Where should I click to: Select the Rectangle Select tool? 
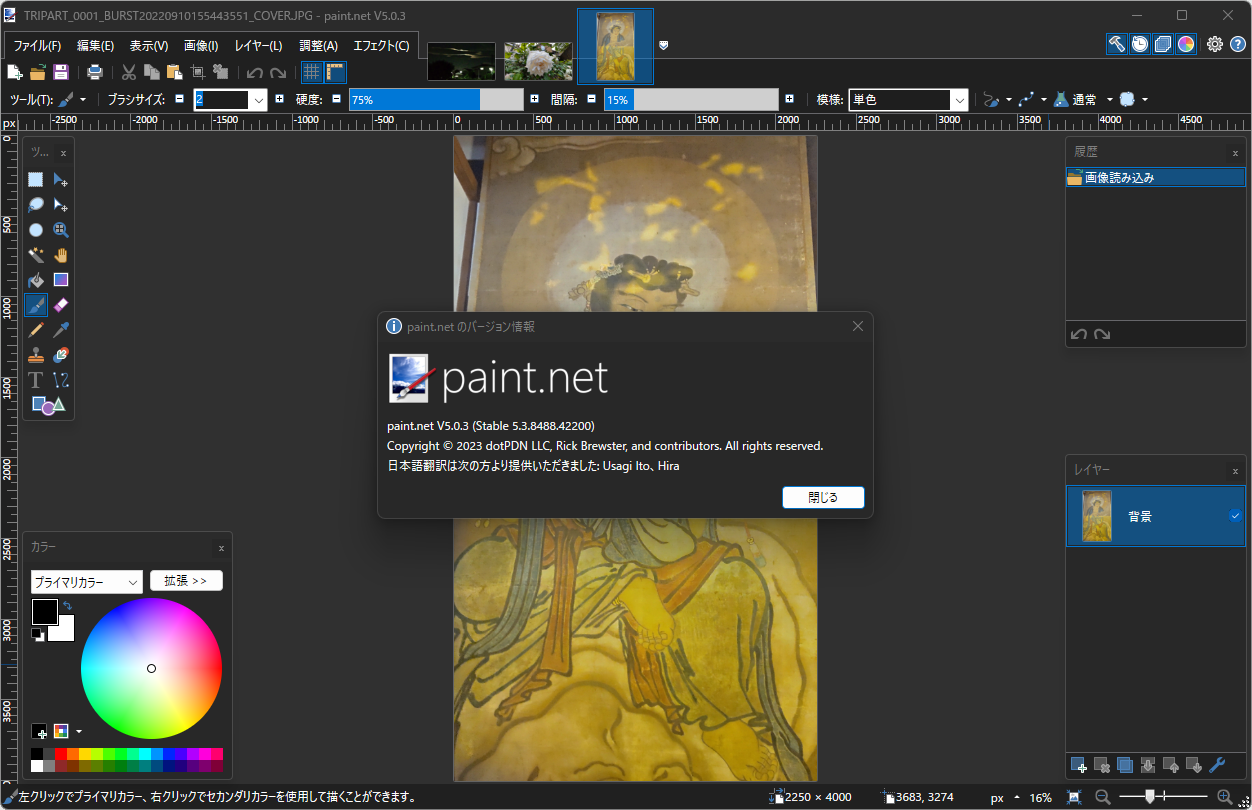coord(35,180)
